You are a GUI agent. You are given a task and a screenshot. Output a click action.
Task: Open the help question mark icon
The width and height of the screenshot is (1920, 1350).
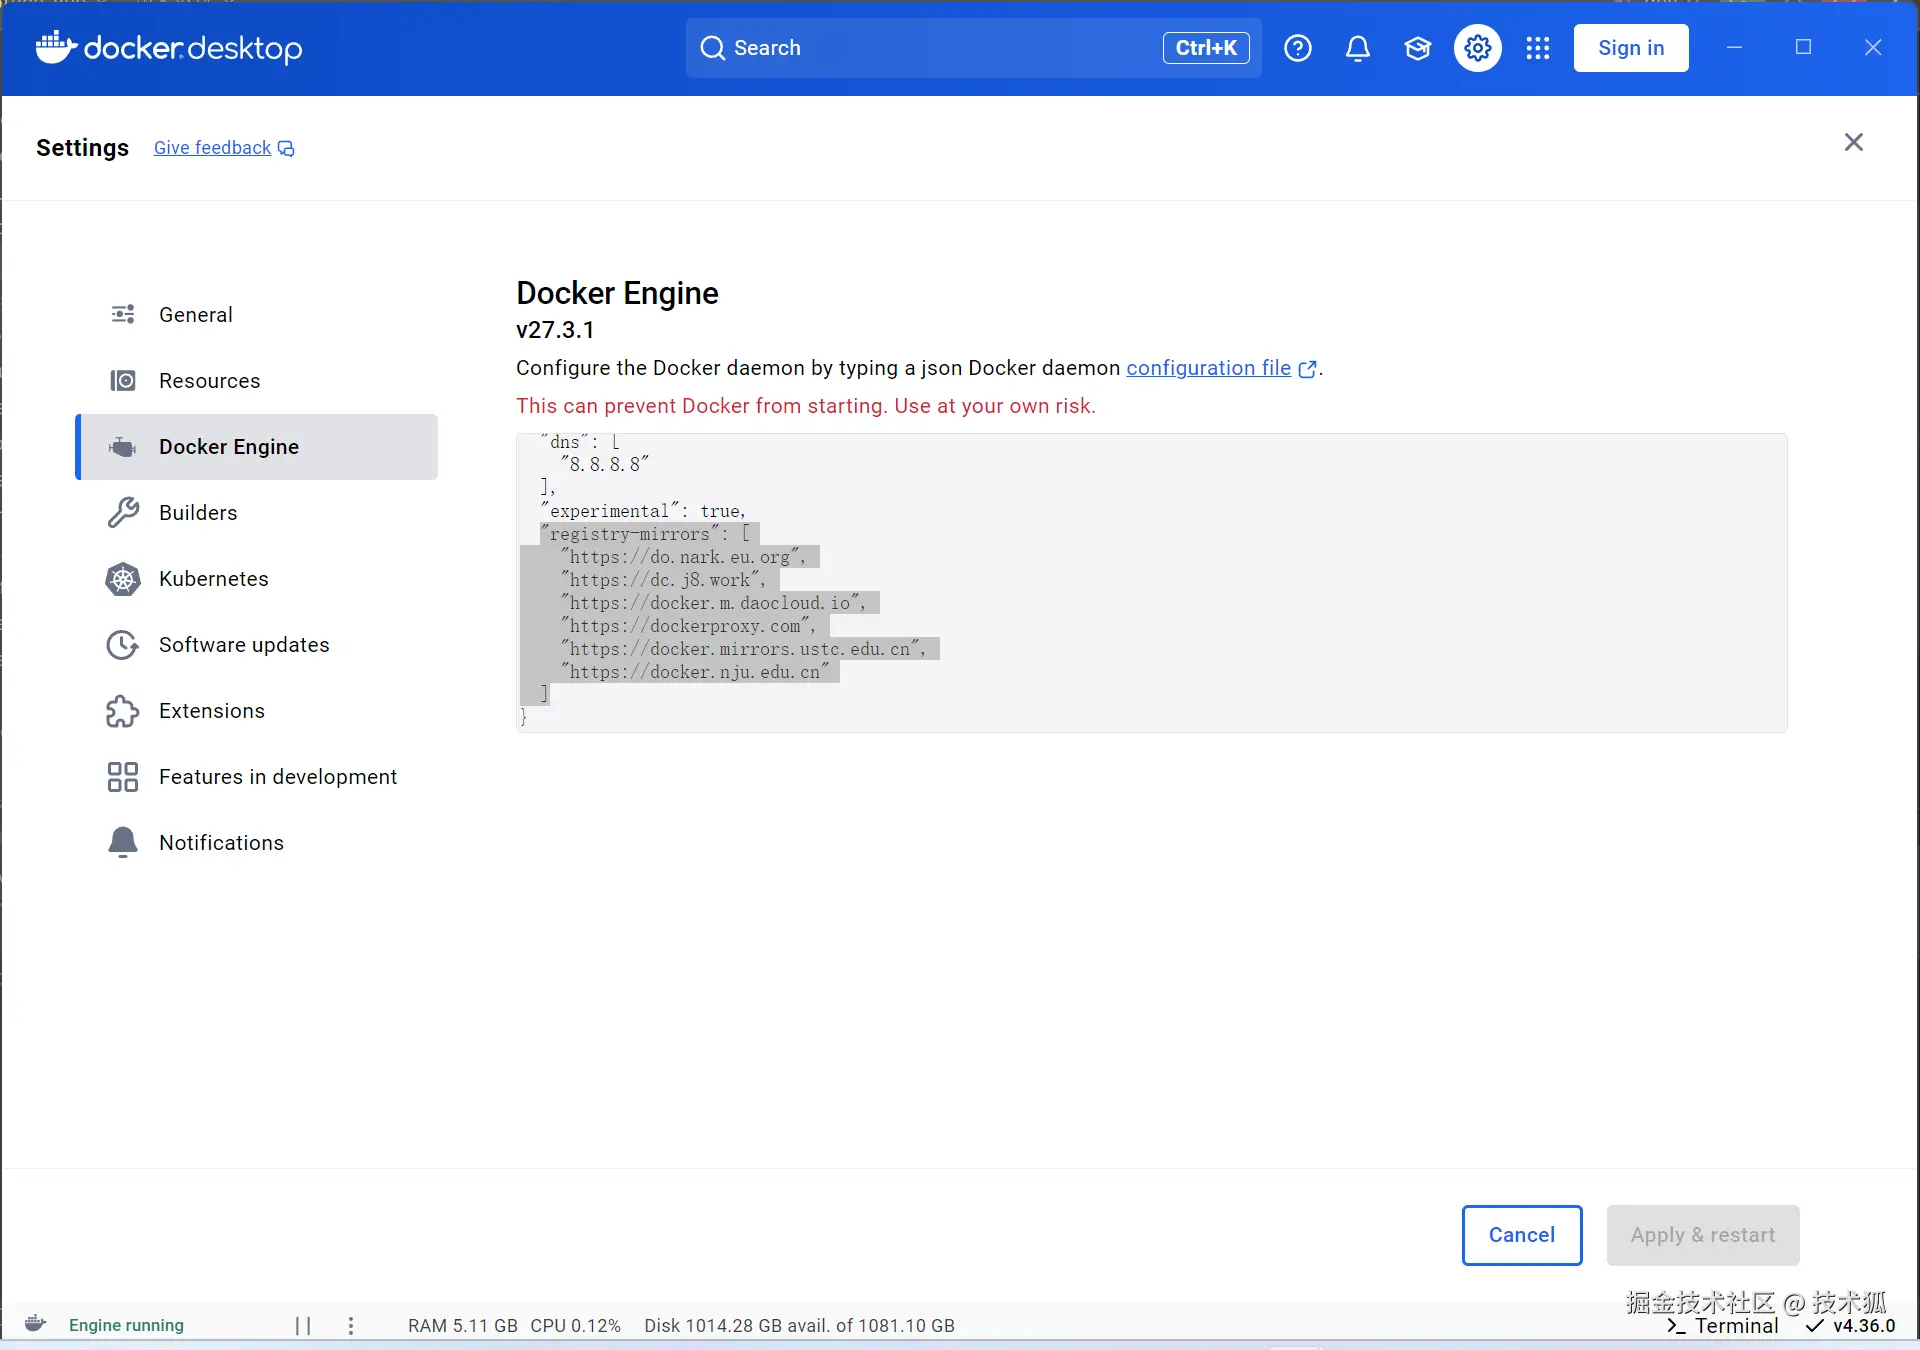[x=1297, y=48]
